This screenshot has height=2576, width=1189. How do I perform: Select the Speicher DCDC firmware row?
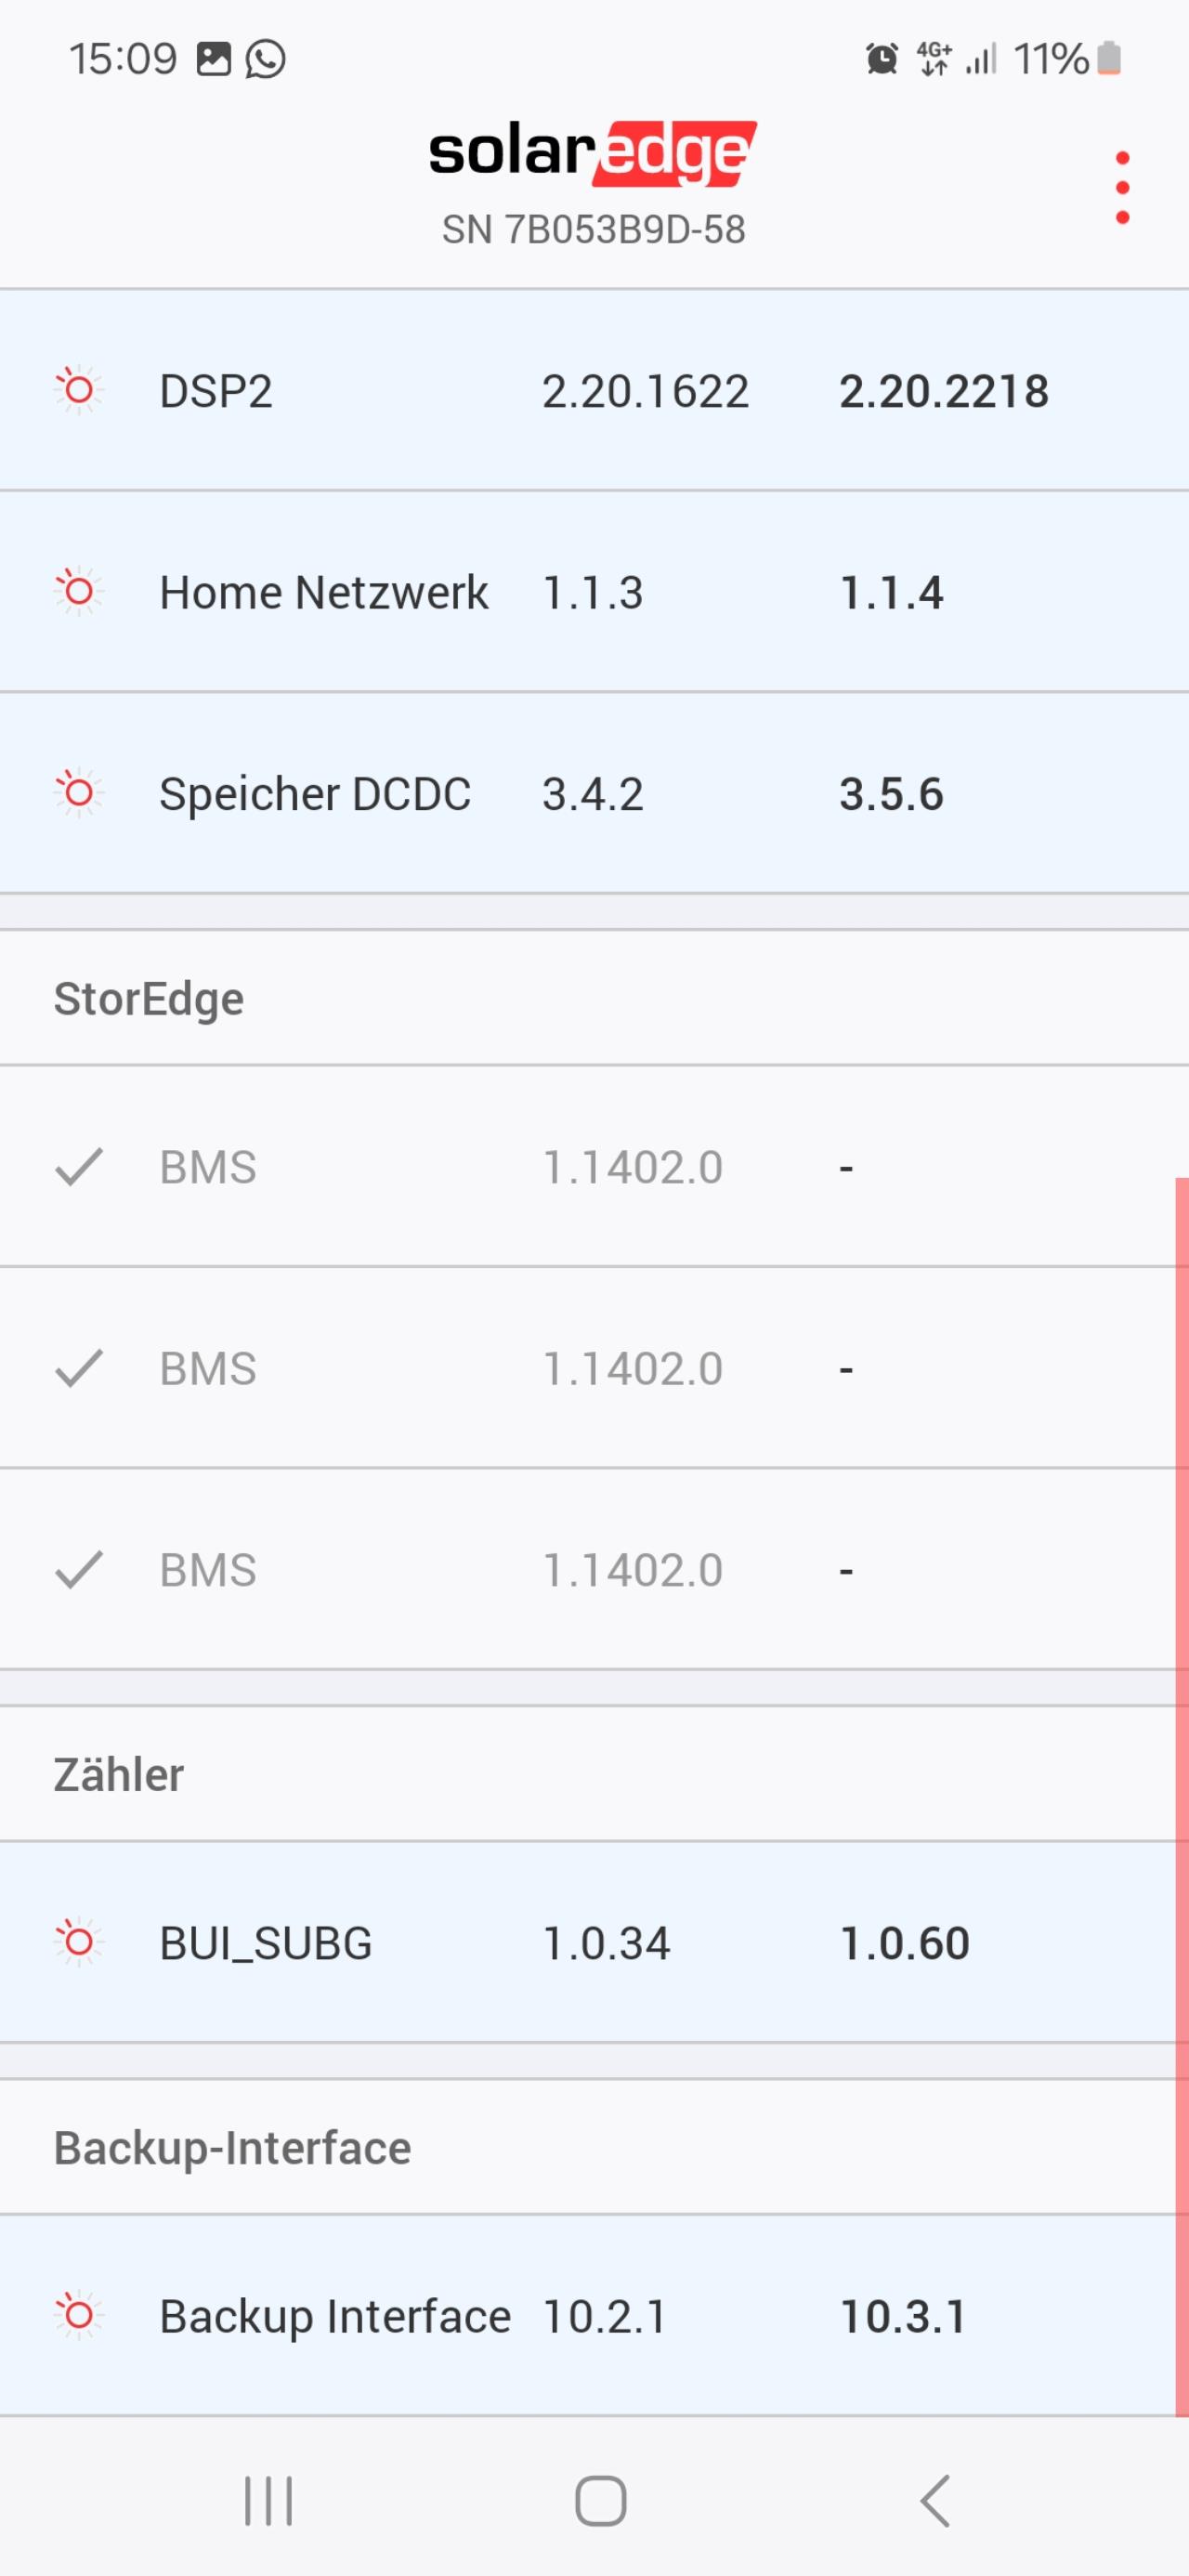(x=594, y=793)
